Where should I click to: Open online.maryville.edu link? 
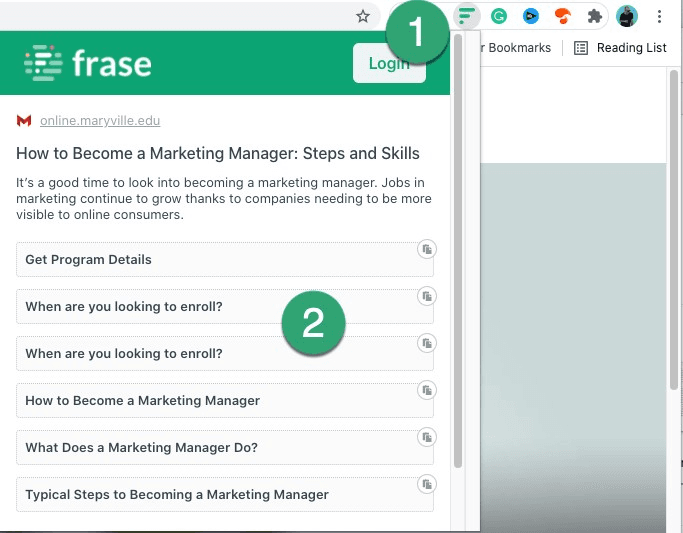[x=100, y=121]
